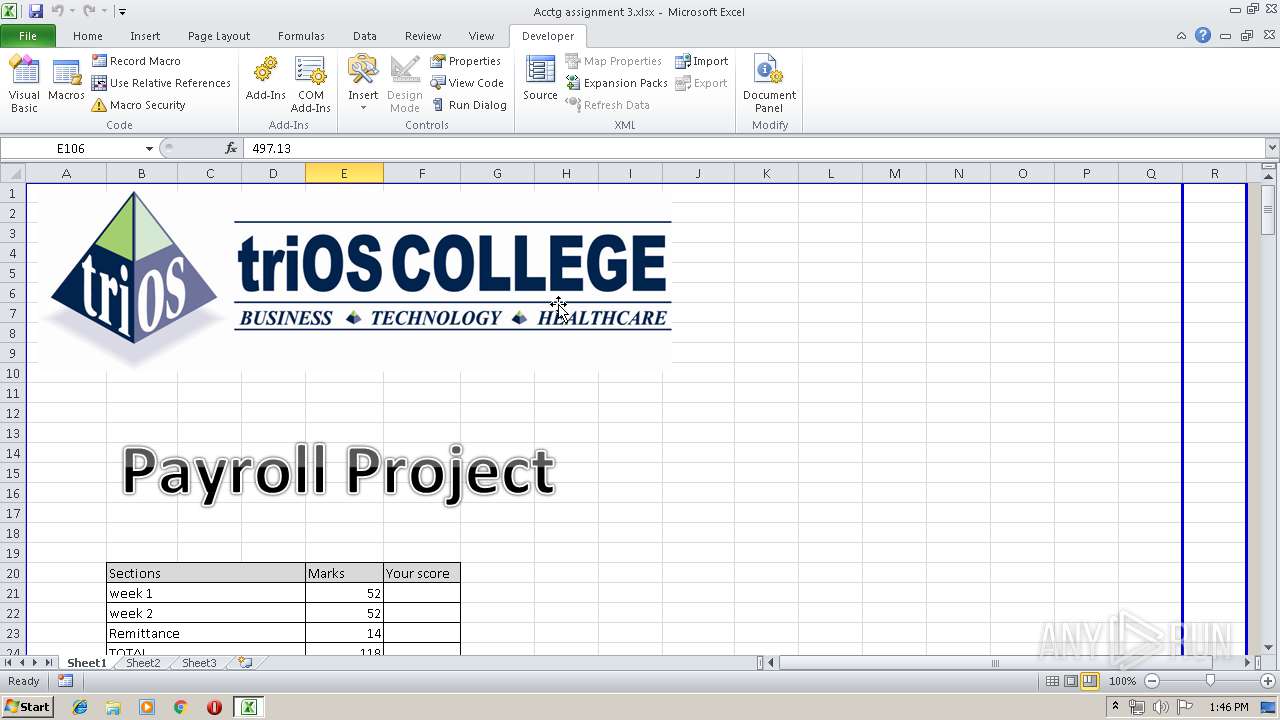
Task: Select the Sheet1 tab
Action: [86, 663]
